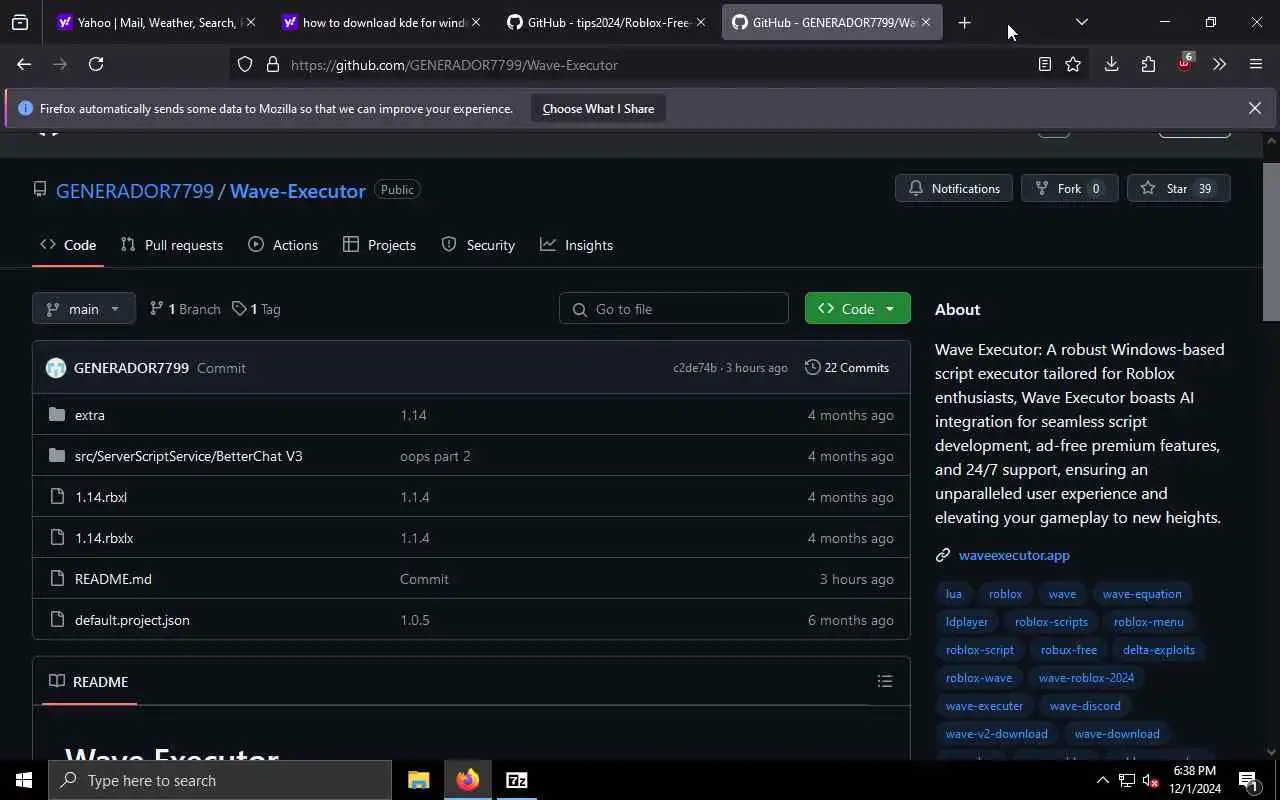The height and width of the screenshot is (800, 1280).
Task: Close the GENERADOR7799 Wave-Executor tab
Action: (926, 22)
